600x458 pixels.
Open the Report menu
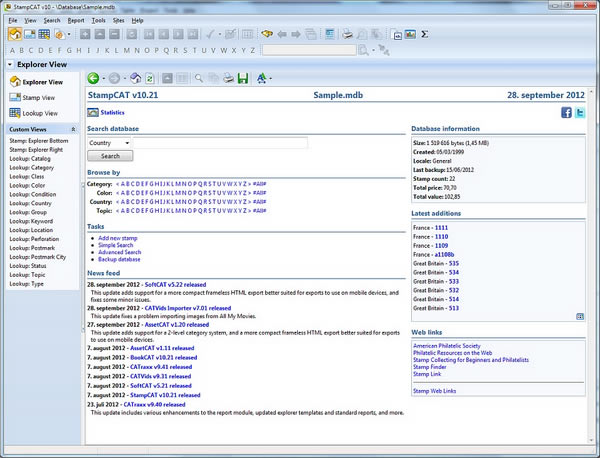[x=77, y=19]
